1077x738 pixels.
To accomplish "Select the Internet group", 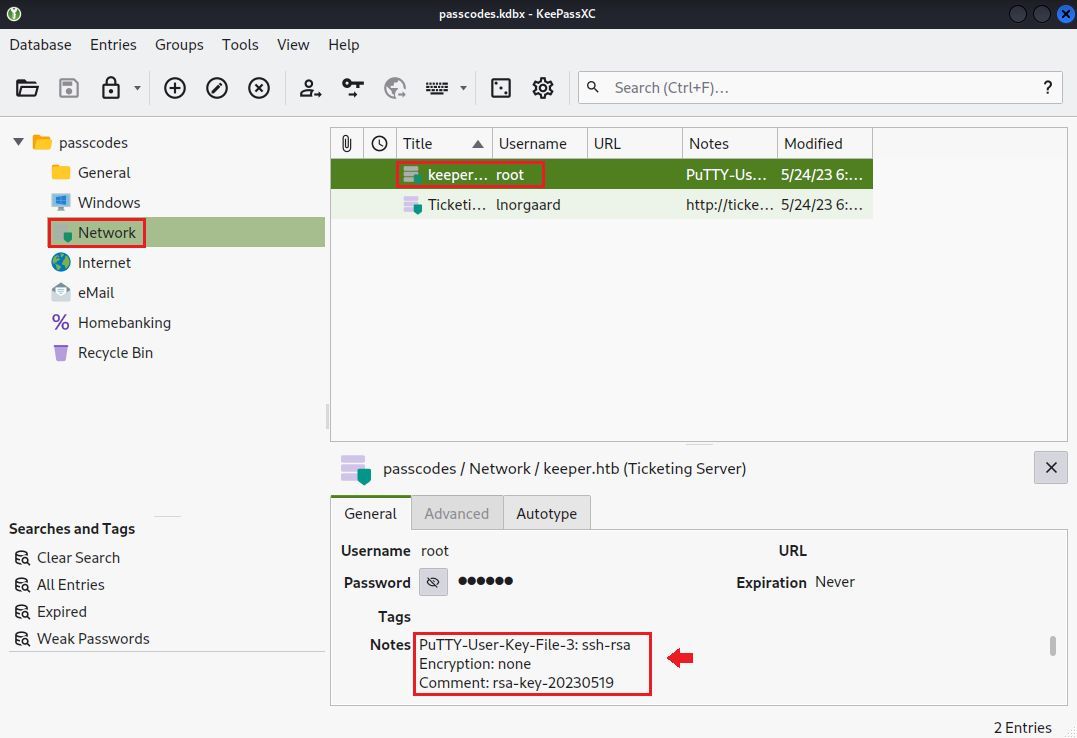I will pyautogui.click(x=104, y=262).
